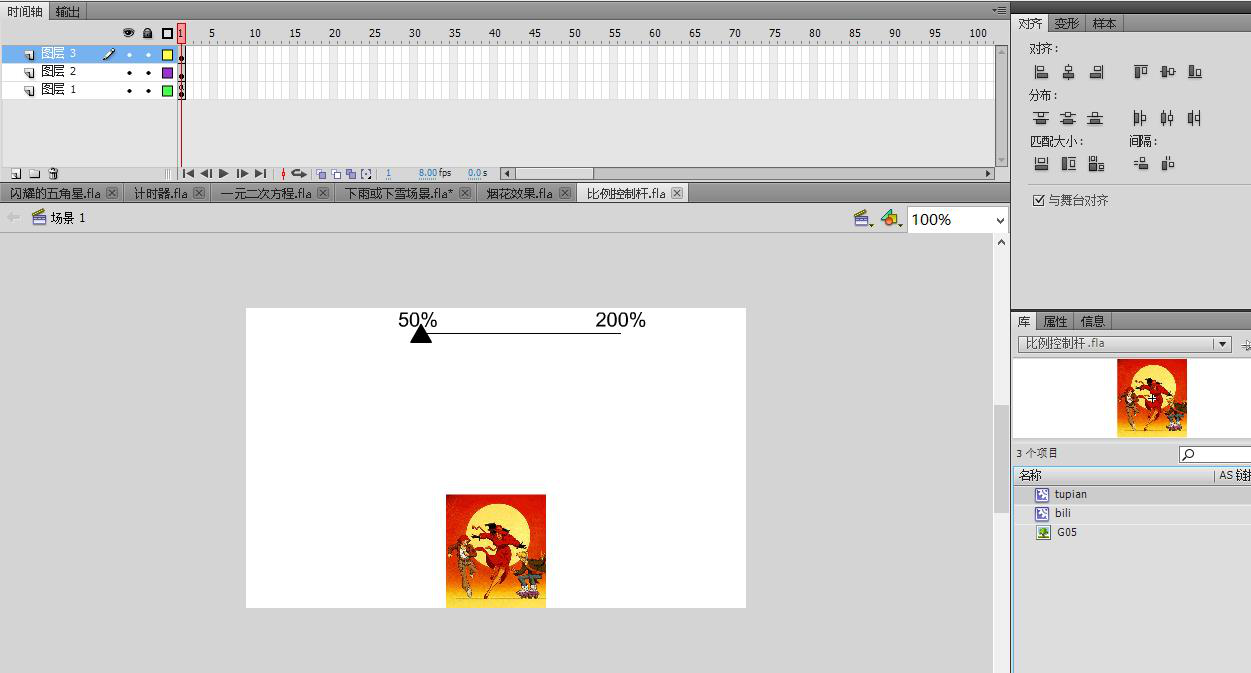The width and height of the screenshot is (1251, 673).
Task: Click the Match height icon
Action: 1068,164
